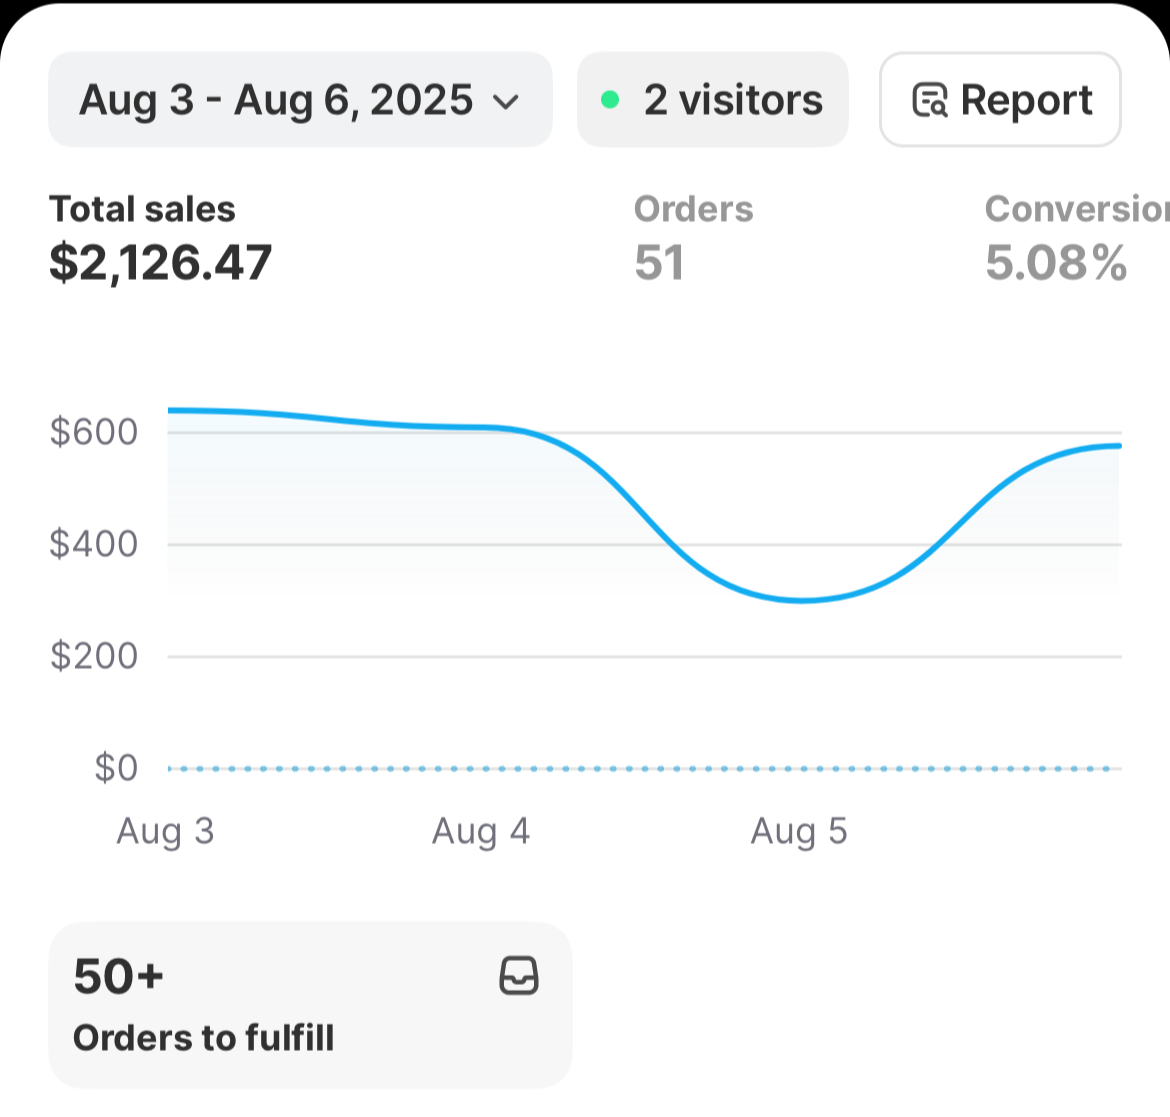
Task: Click the $2,126.47 total sales amount
Action: click(160, 262)
